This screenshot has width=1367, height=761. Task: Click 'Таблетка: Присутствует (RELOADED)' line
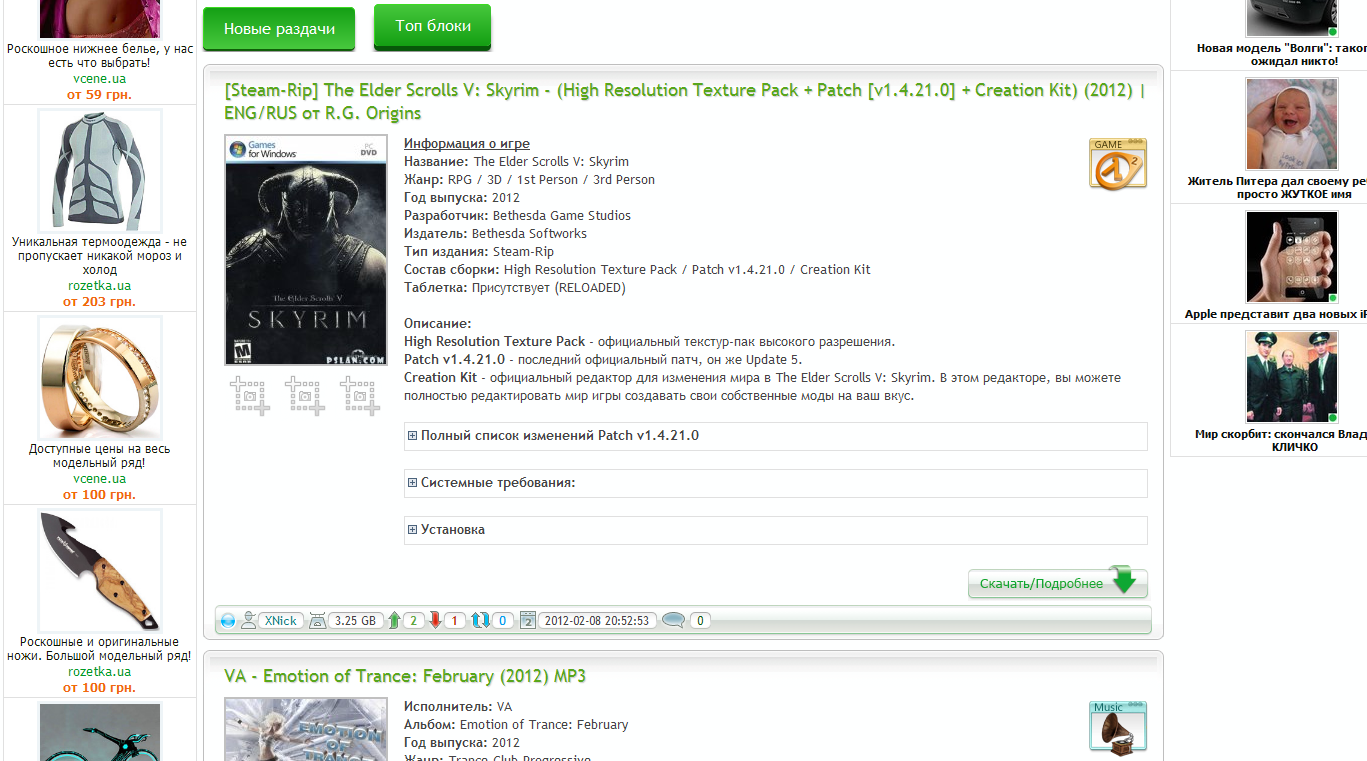tap(515, 288)
